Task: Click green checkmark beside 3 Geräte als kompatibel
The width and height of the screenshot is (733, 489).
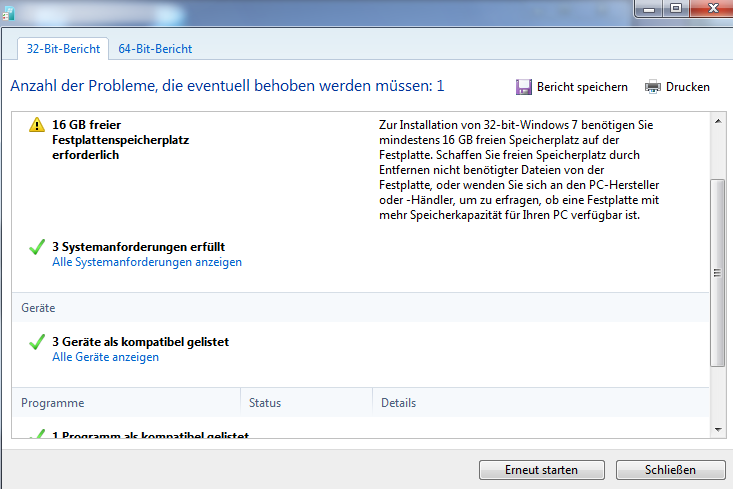Action: coord(37,342)
